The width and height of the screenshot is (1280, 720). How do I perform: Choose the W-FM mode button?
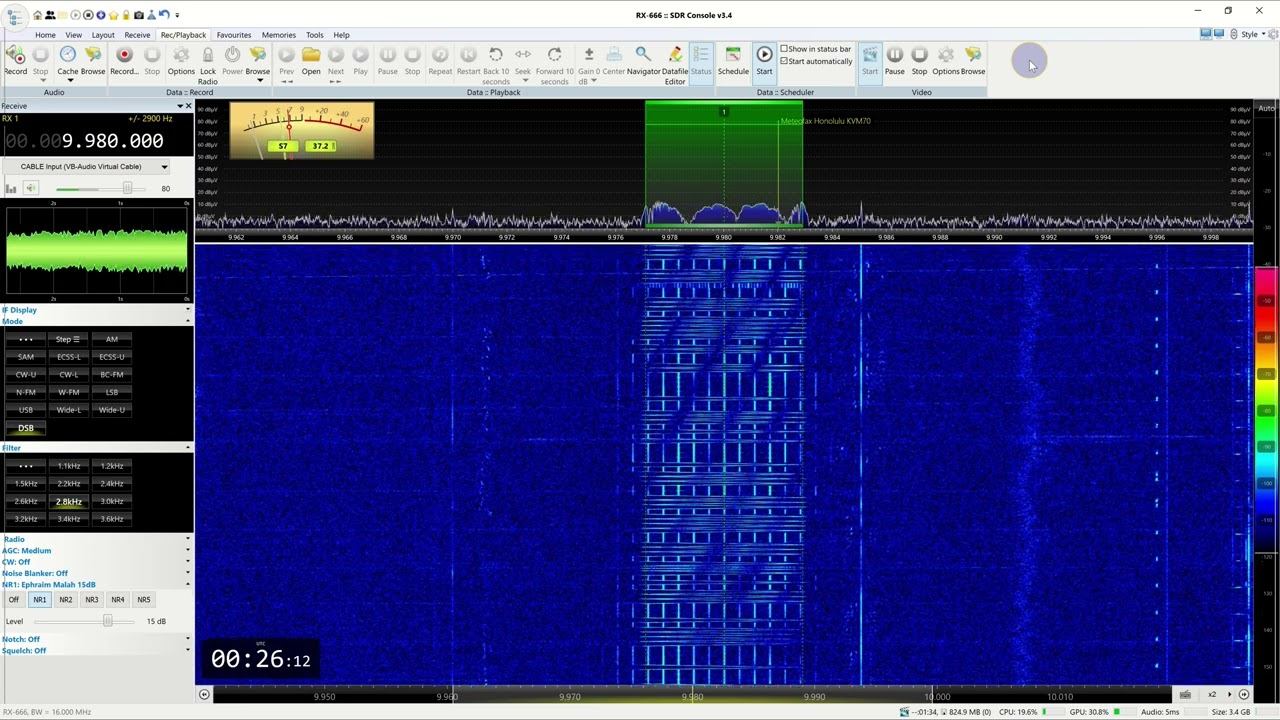coord(69,392)
